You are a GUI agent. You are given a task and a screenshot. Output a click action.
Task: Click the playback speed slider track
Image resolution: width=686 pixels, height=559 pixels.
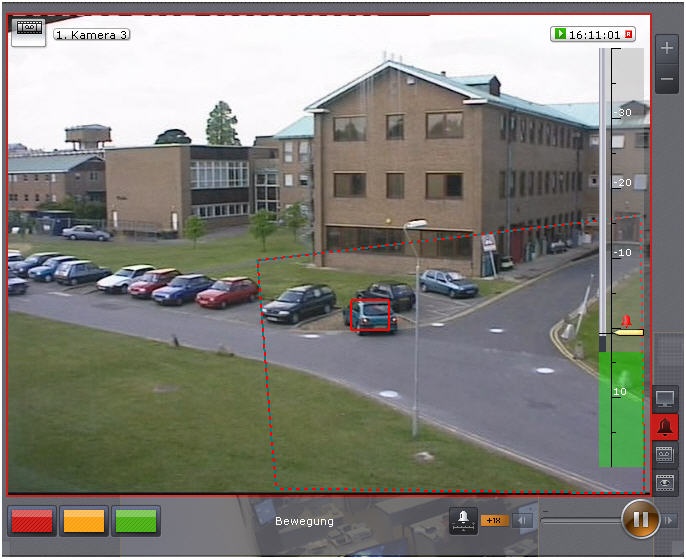click(x=581, y=520)
